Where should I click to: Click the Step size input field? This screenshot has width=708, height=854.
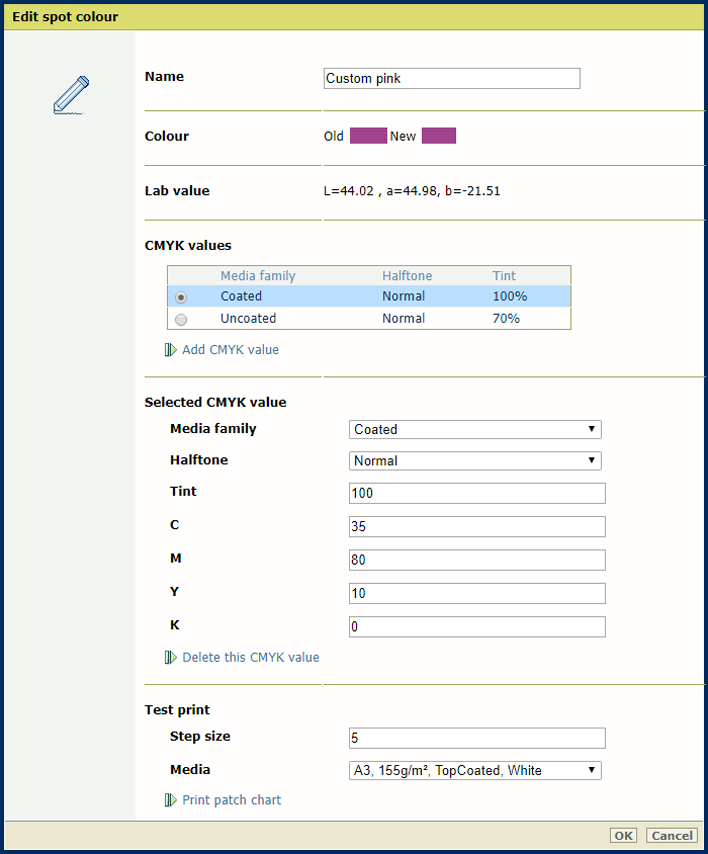coord(477,738)
